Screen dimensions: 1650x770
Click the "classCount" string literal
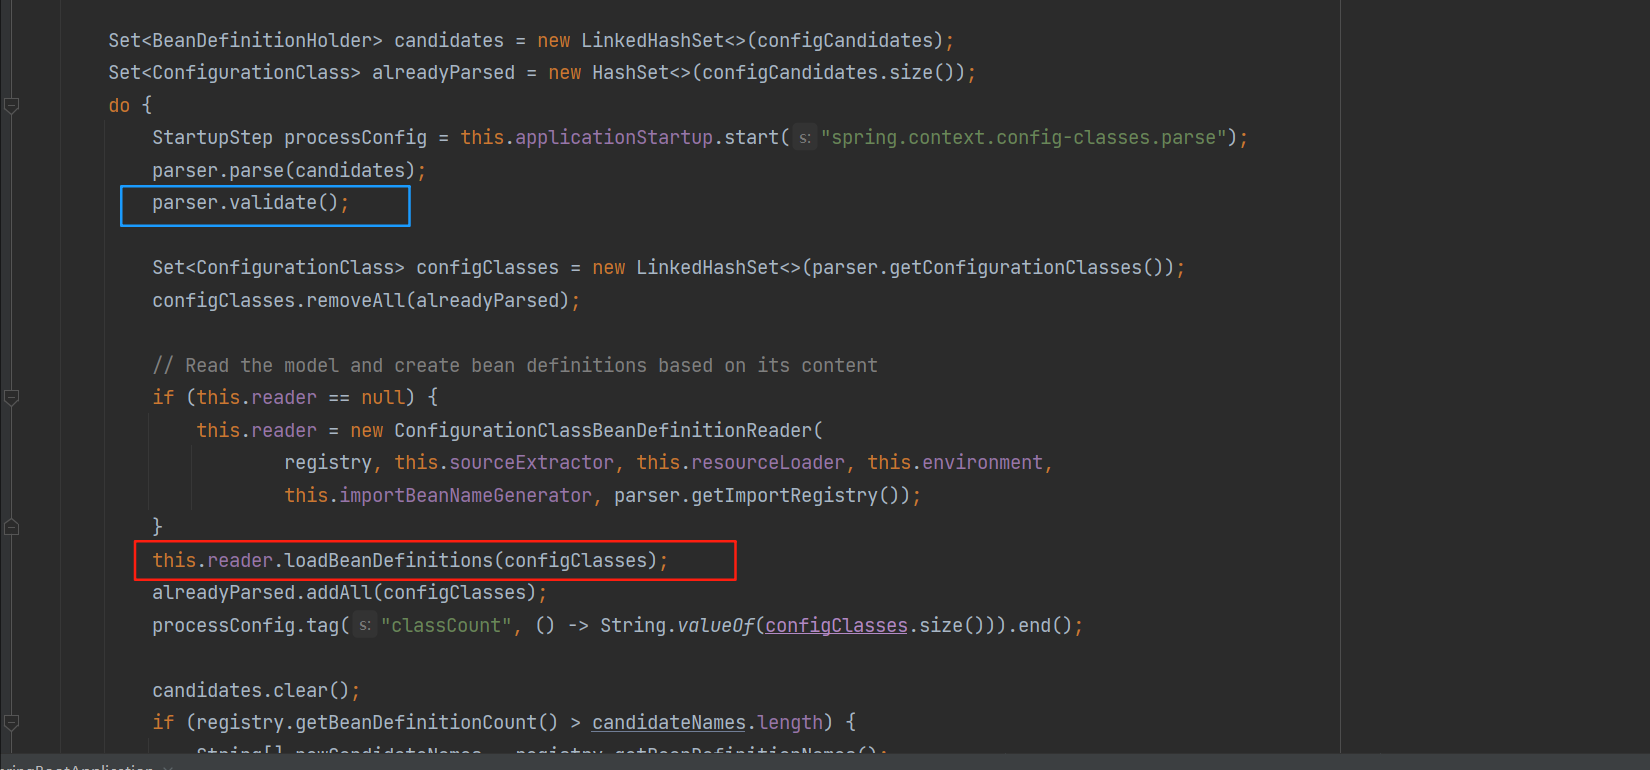tap(446, 626)
